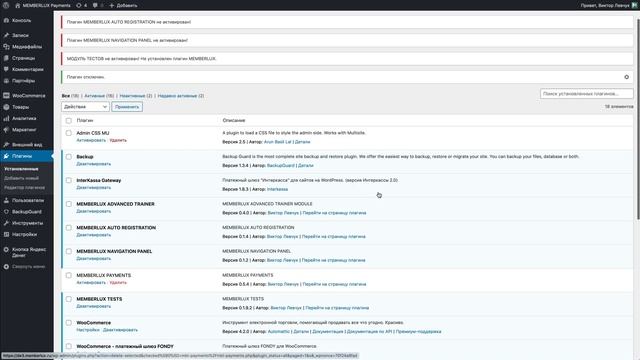Open the Действия bulk actions dropdown
Image resolution: width=640 pixels, height=360 pixels.
point(85,107)
